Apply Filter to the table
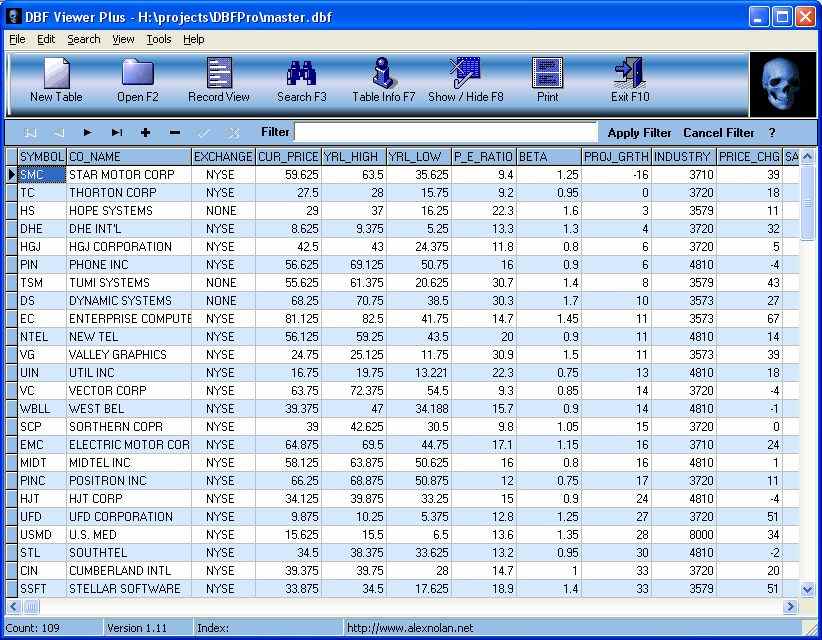The height and width of the screenshot is (640, 822). 639,133
